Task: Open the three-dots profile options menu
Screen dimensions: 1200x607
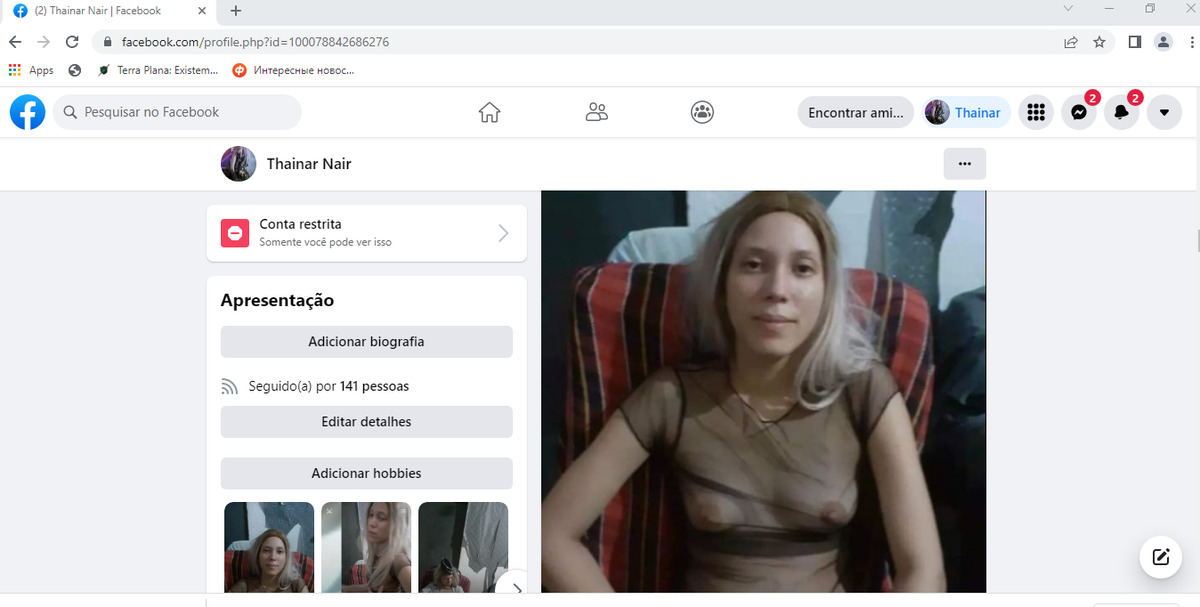Action: tap(964, 164)
